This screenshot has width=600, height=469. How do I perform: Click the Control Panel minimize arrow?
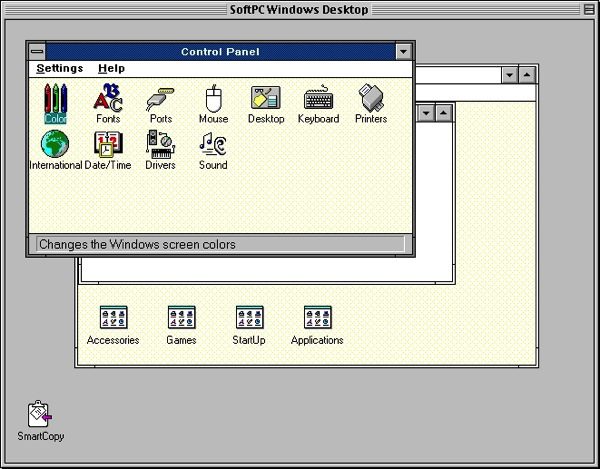point(403,51)
